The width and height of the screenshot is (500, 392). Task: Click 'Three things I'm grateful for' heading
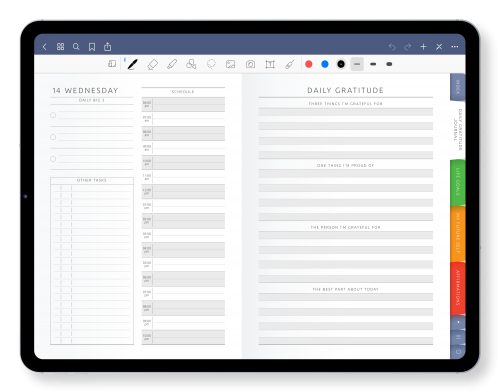click(345, 104)
